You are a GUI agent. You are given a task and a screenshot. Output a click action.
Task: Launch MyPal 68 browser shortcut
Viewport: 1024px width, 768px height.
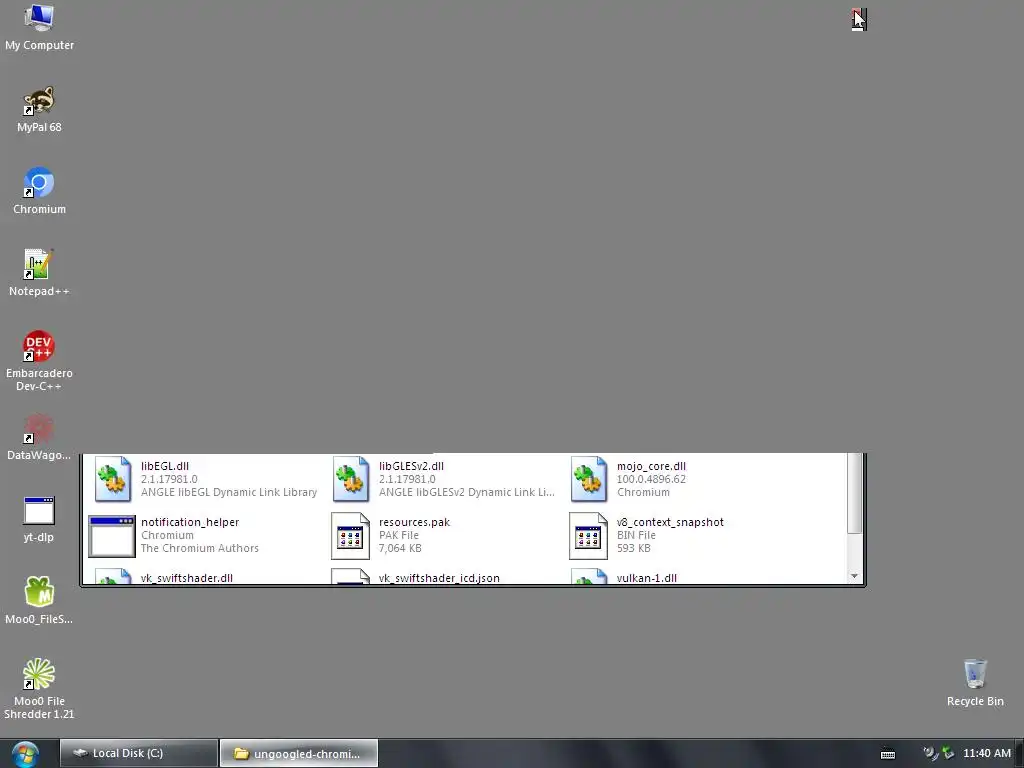[x=39, y=109]
